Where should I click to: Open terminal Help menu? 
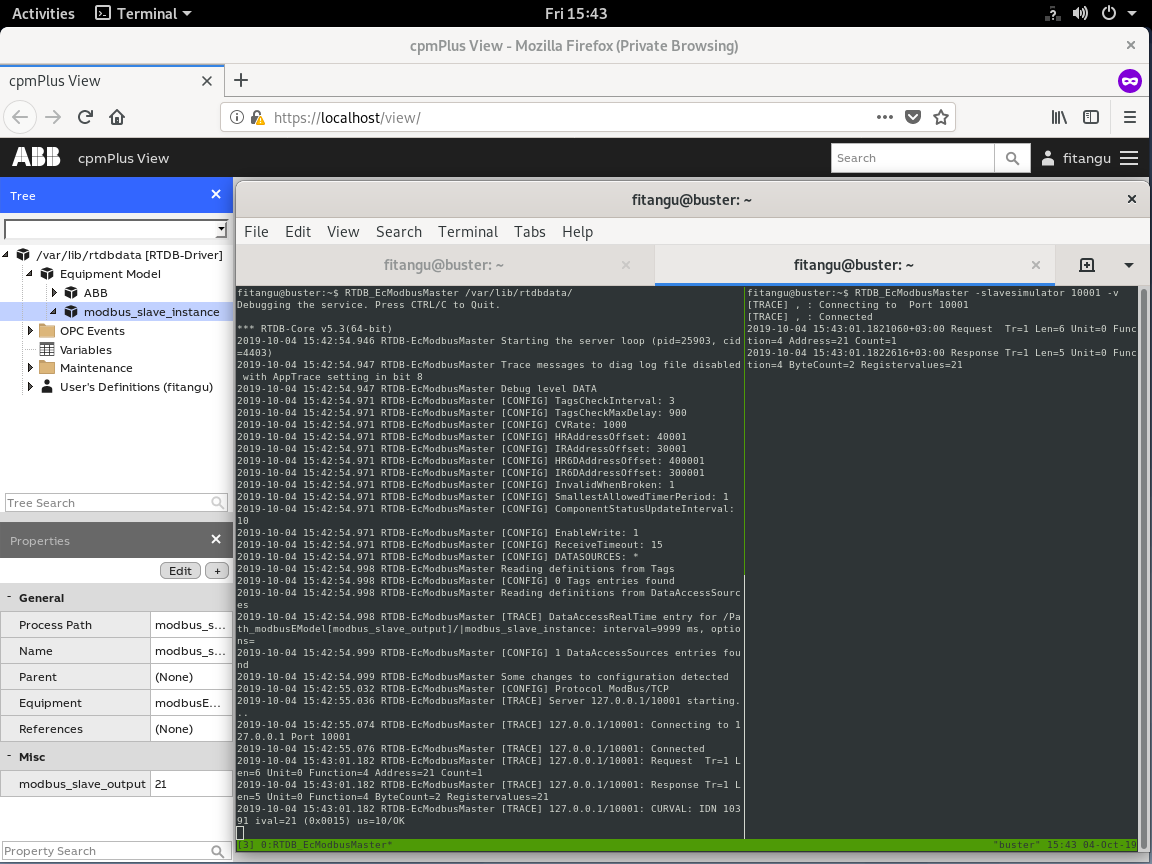(x=577, y=231)
